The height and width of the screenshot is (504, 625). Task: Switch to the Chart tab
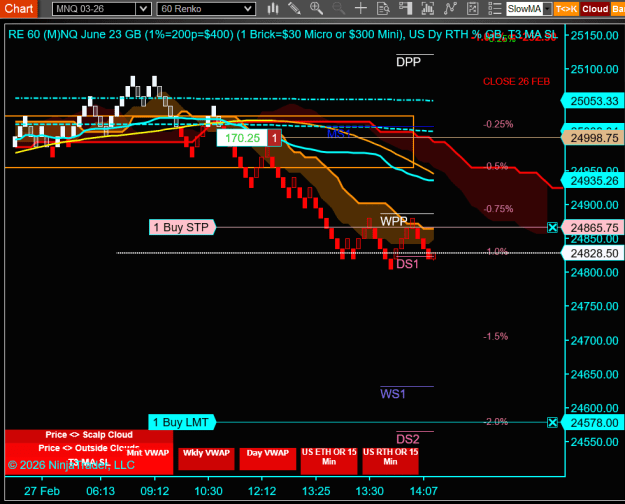point(19,8)
